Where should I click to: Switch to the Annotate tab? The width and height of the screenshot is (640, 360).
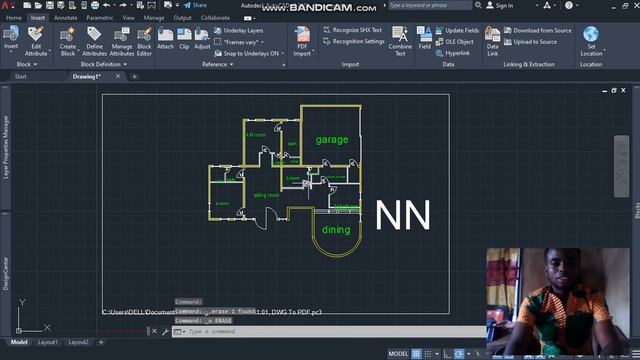pos(65,18)
